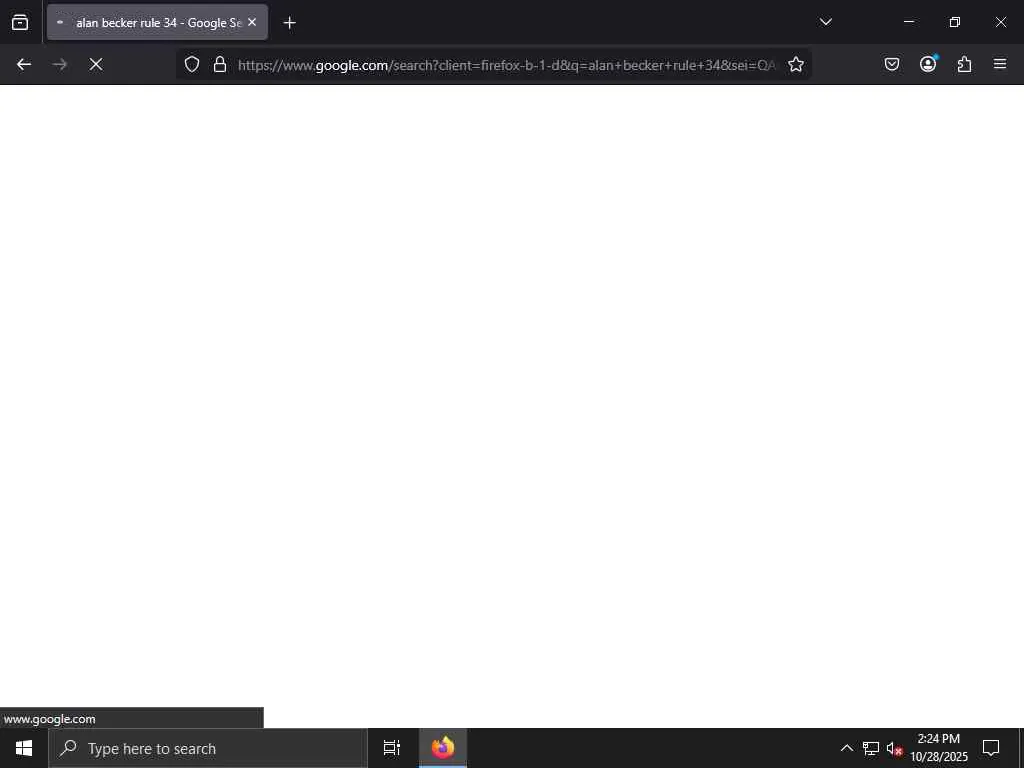Open the Extensions puzzle-piece menu
Screen dimensions: 1024x768
(x=964, y=64)
